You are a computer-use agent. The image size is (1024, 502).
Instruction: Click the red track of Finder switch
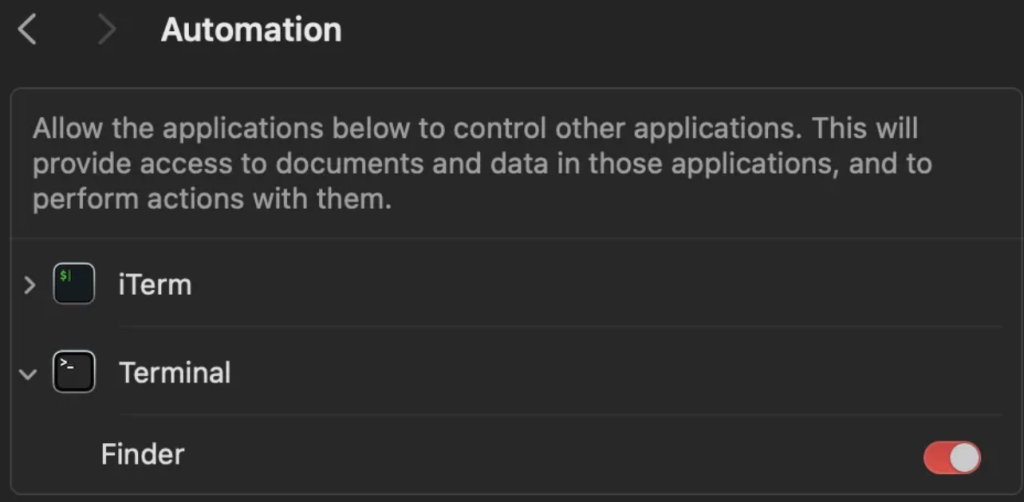(936, 458)
